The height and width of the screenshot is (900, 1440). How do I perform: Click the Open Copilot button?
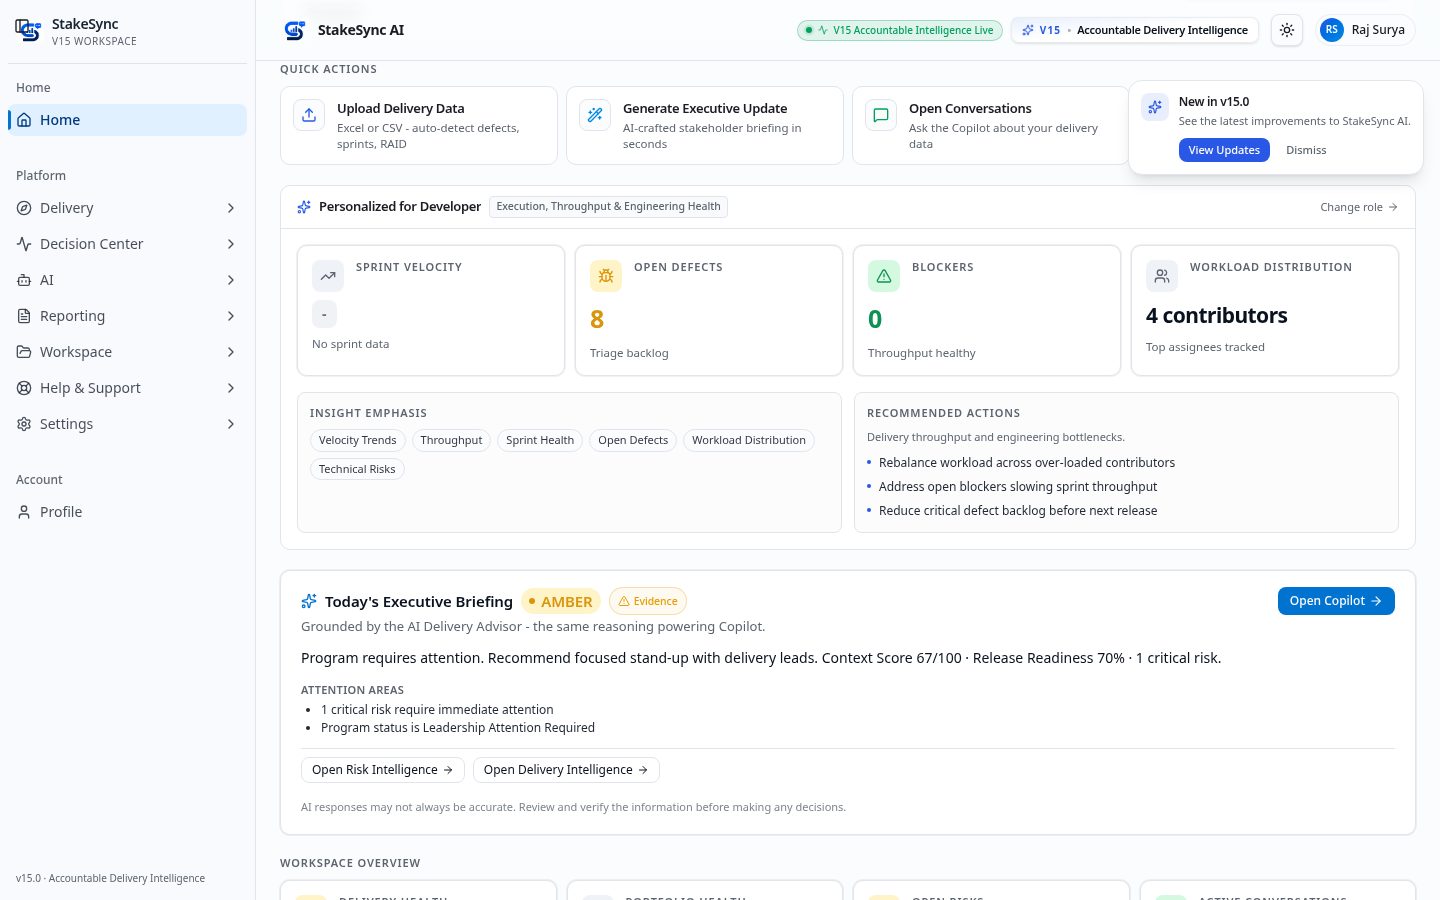click(x=1336, y=601)
